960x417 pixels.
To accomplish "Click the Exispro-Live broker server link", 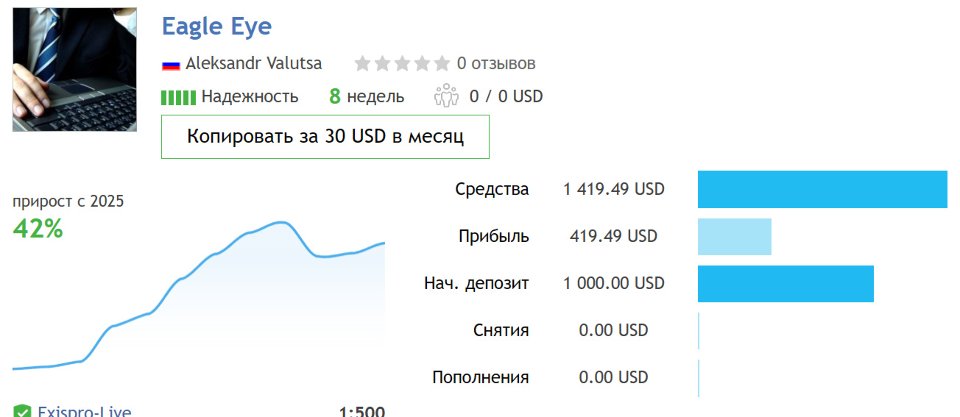I will point(84,411).
